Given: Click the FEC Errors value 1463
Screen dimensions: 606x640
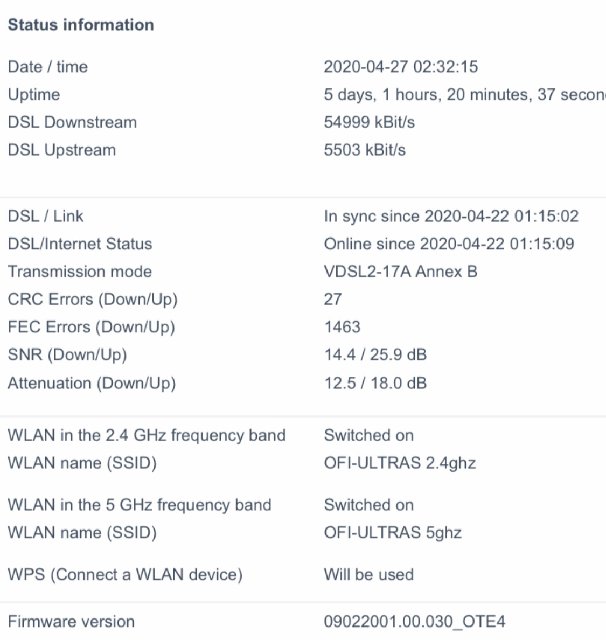Looking at the screenshot, I should click(x=342, y=327).
